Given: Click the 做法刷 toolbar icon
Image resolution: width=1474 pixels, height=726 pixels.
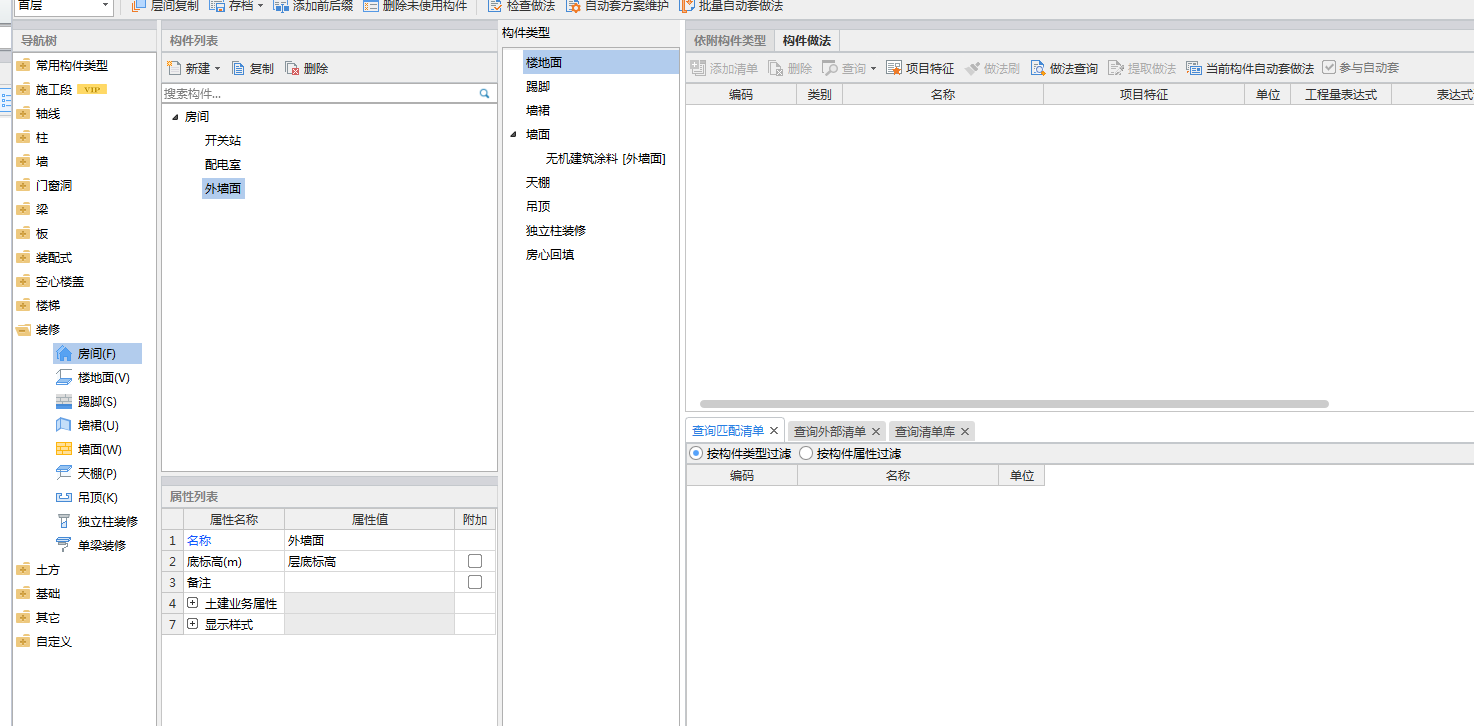Looking at the screenshot, I should pos(972,68).
